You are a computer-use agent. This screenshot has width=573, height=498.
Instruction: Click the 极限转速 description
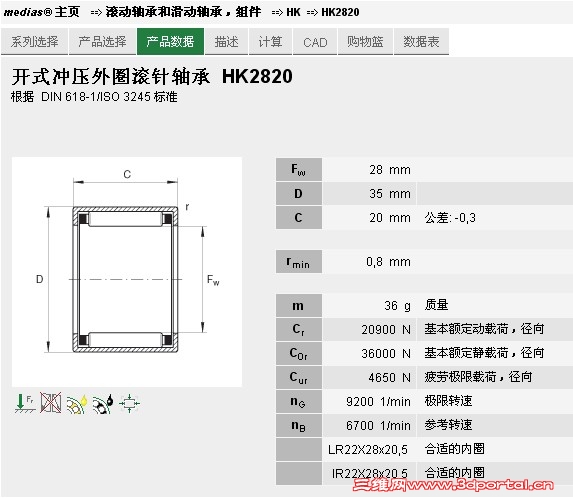[x=448, y=401]
